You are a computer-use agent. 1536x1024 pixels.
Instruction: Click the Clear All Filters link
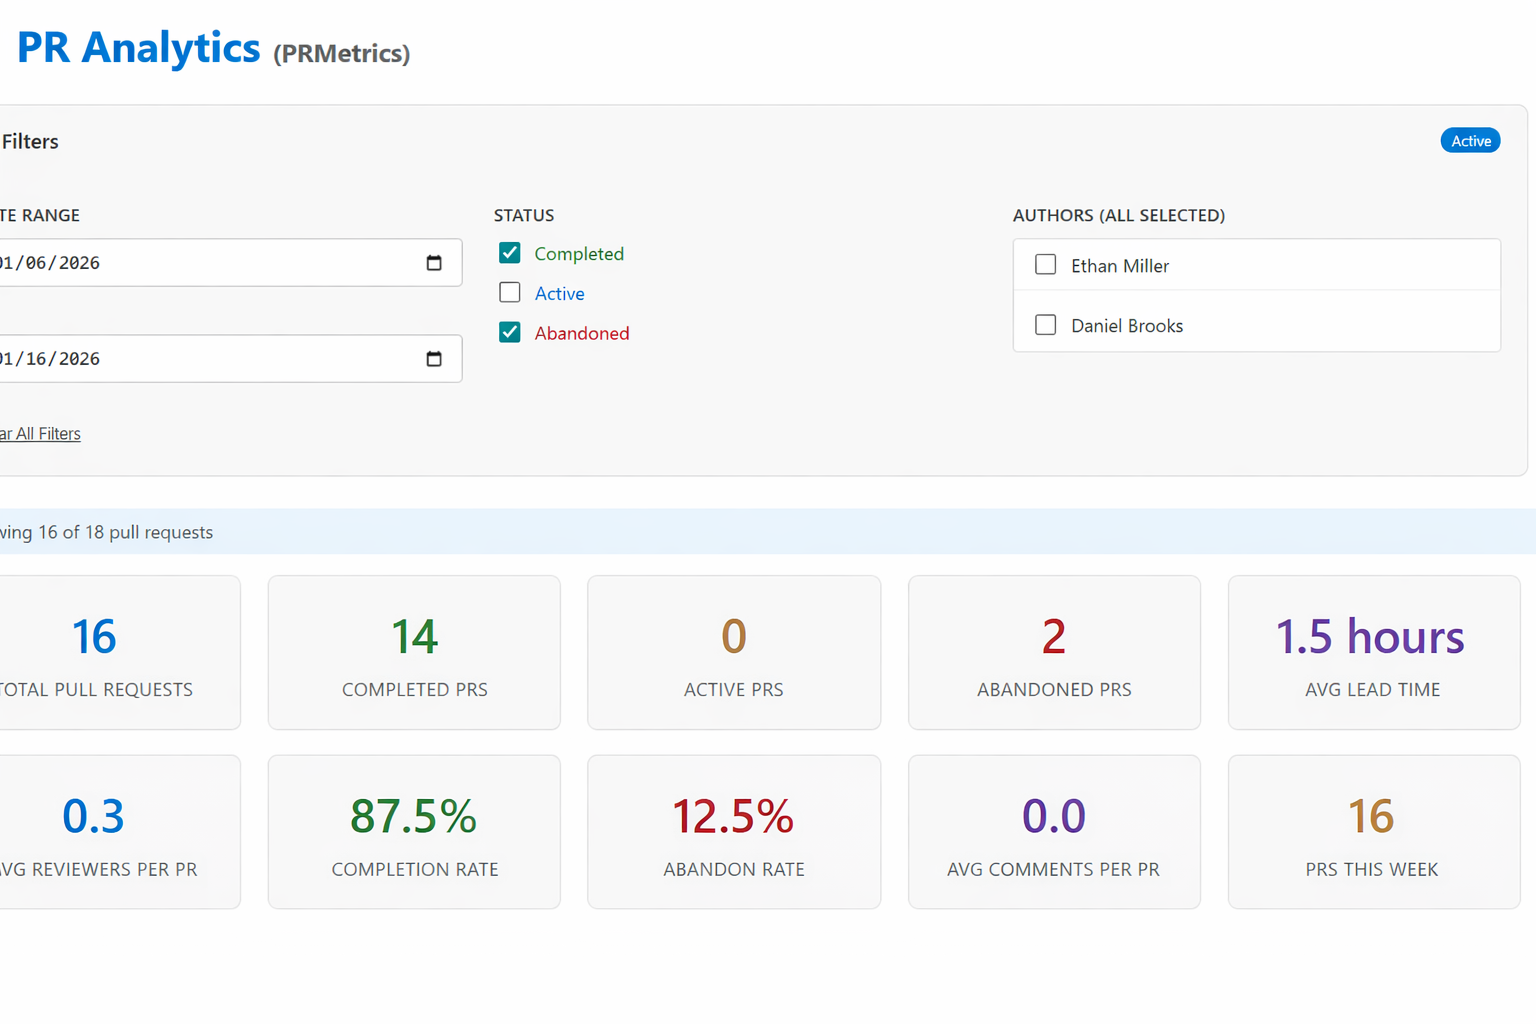tap(40, 433)
